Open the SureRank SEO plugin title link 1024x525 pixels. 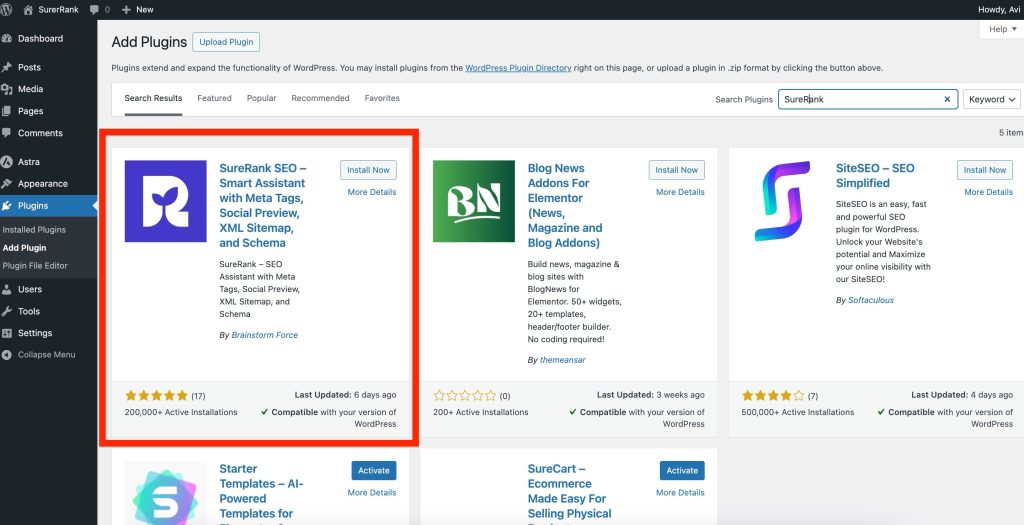click(x=263, y=205)
